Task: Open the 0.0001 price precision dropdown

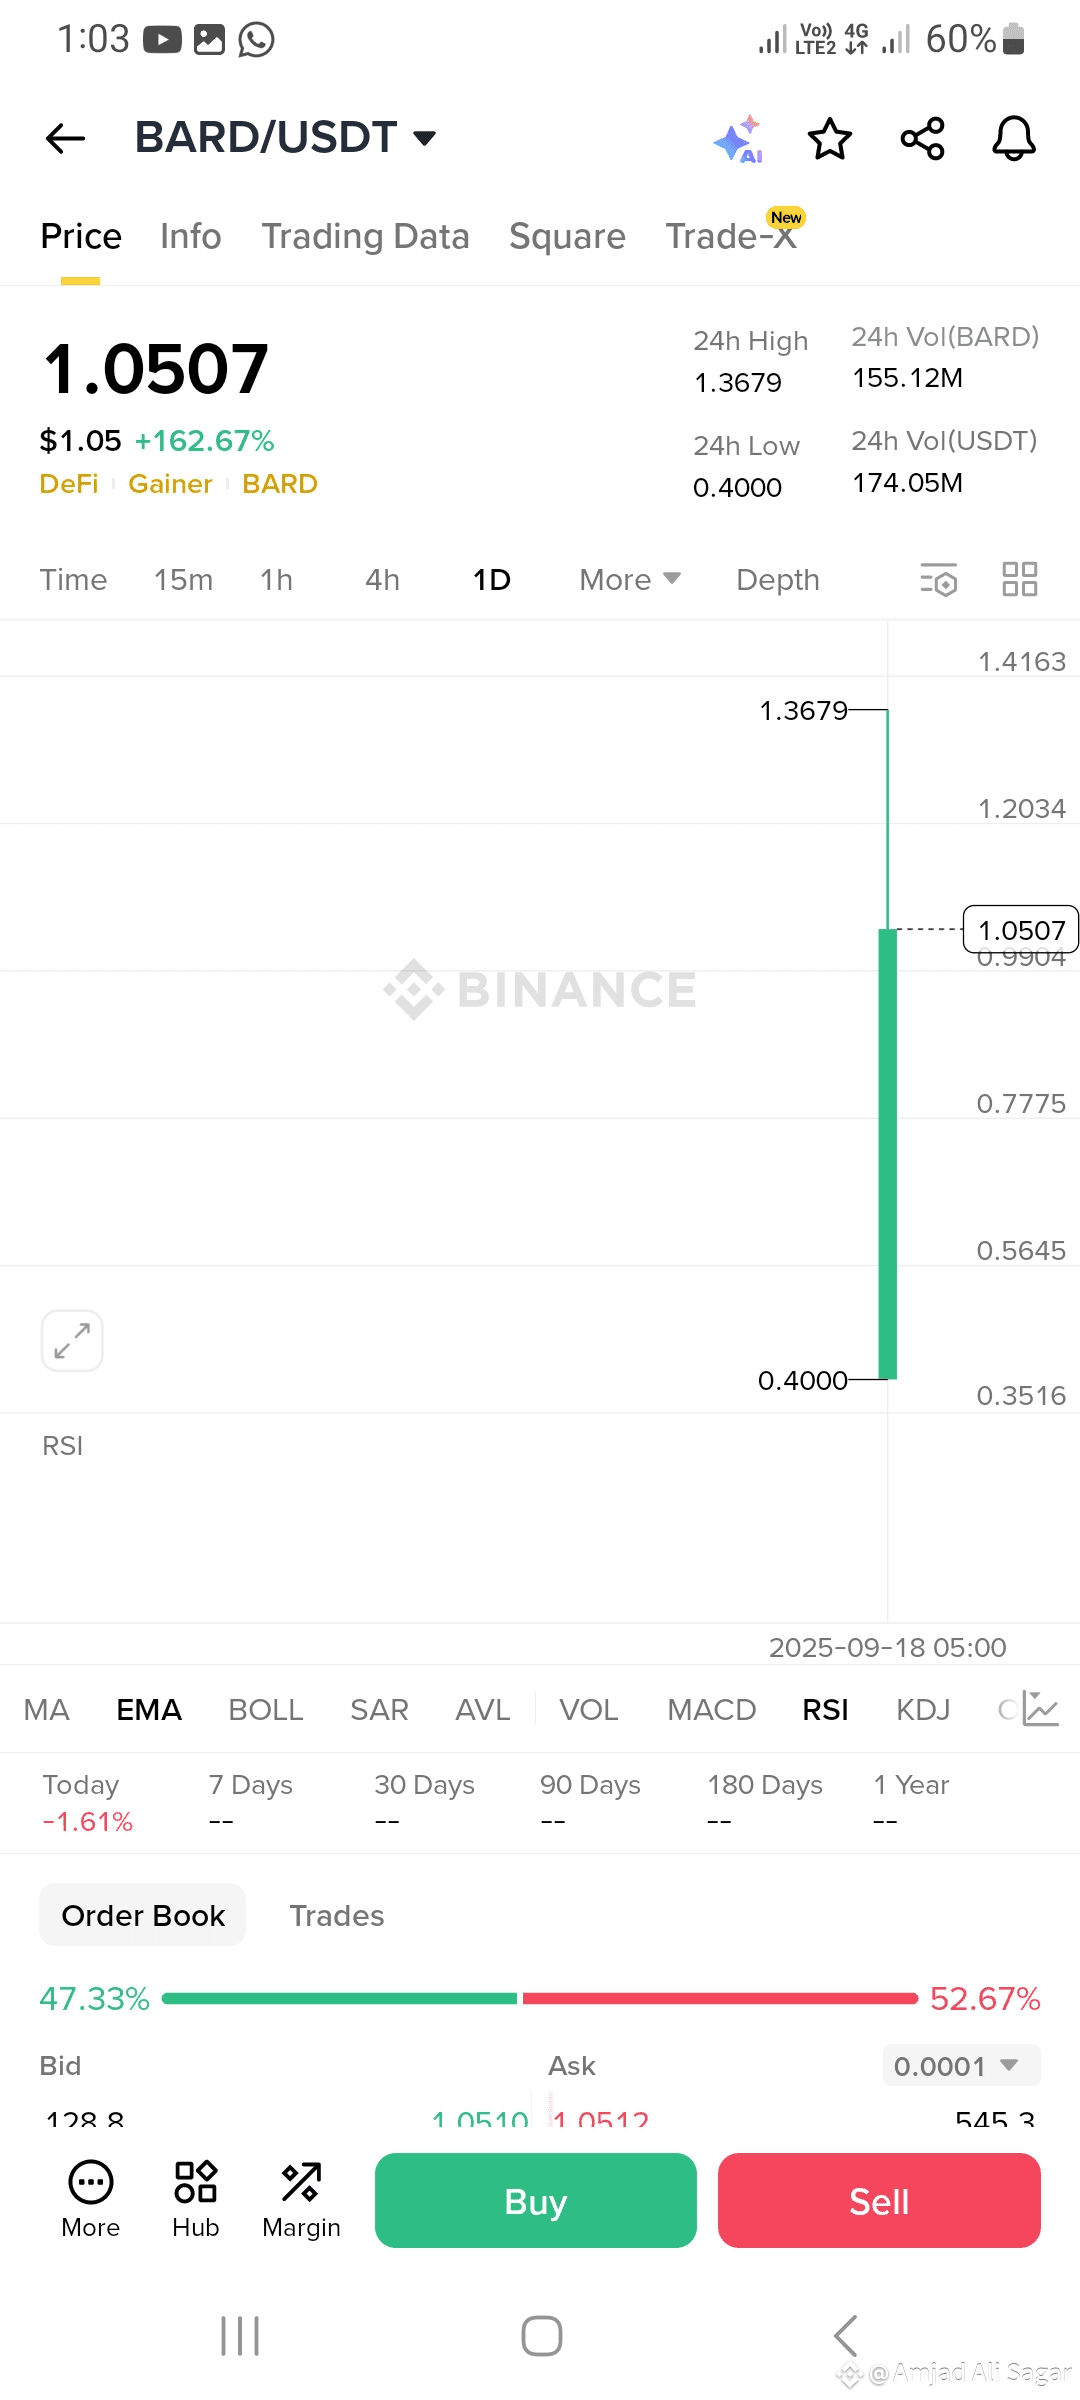Action: pyautogui.click(x=961, y=2066)
